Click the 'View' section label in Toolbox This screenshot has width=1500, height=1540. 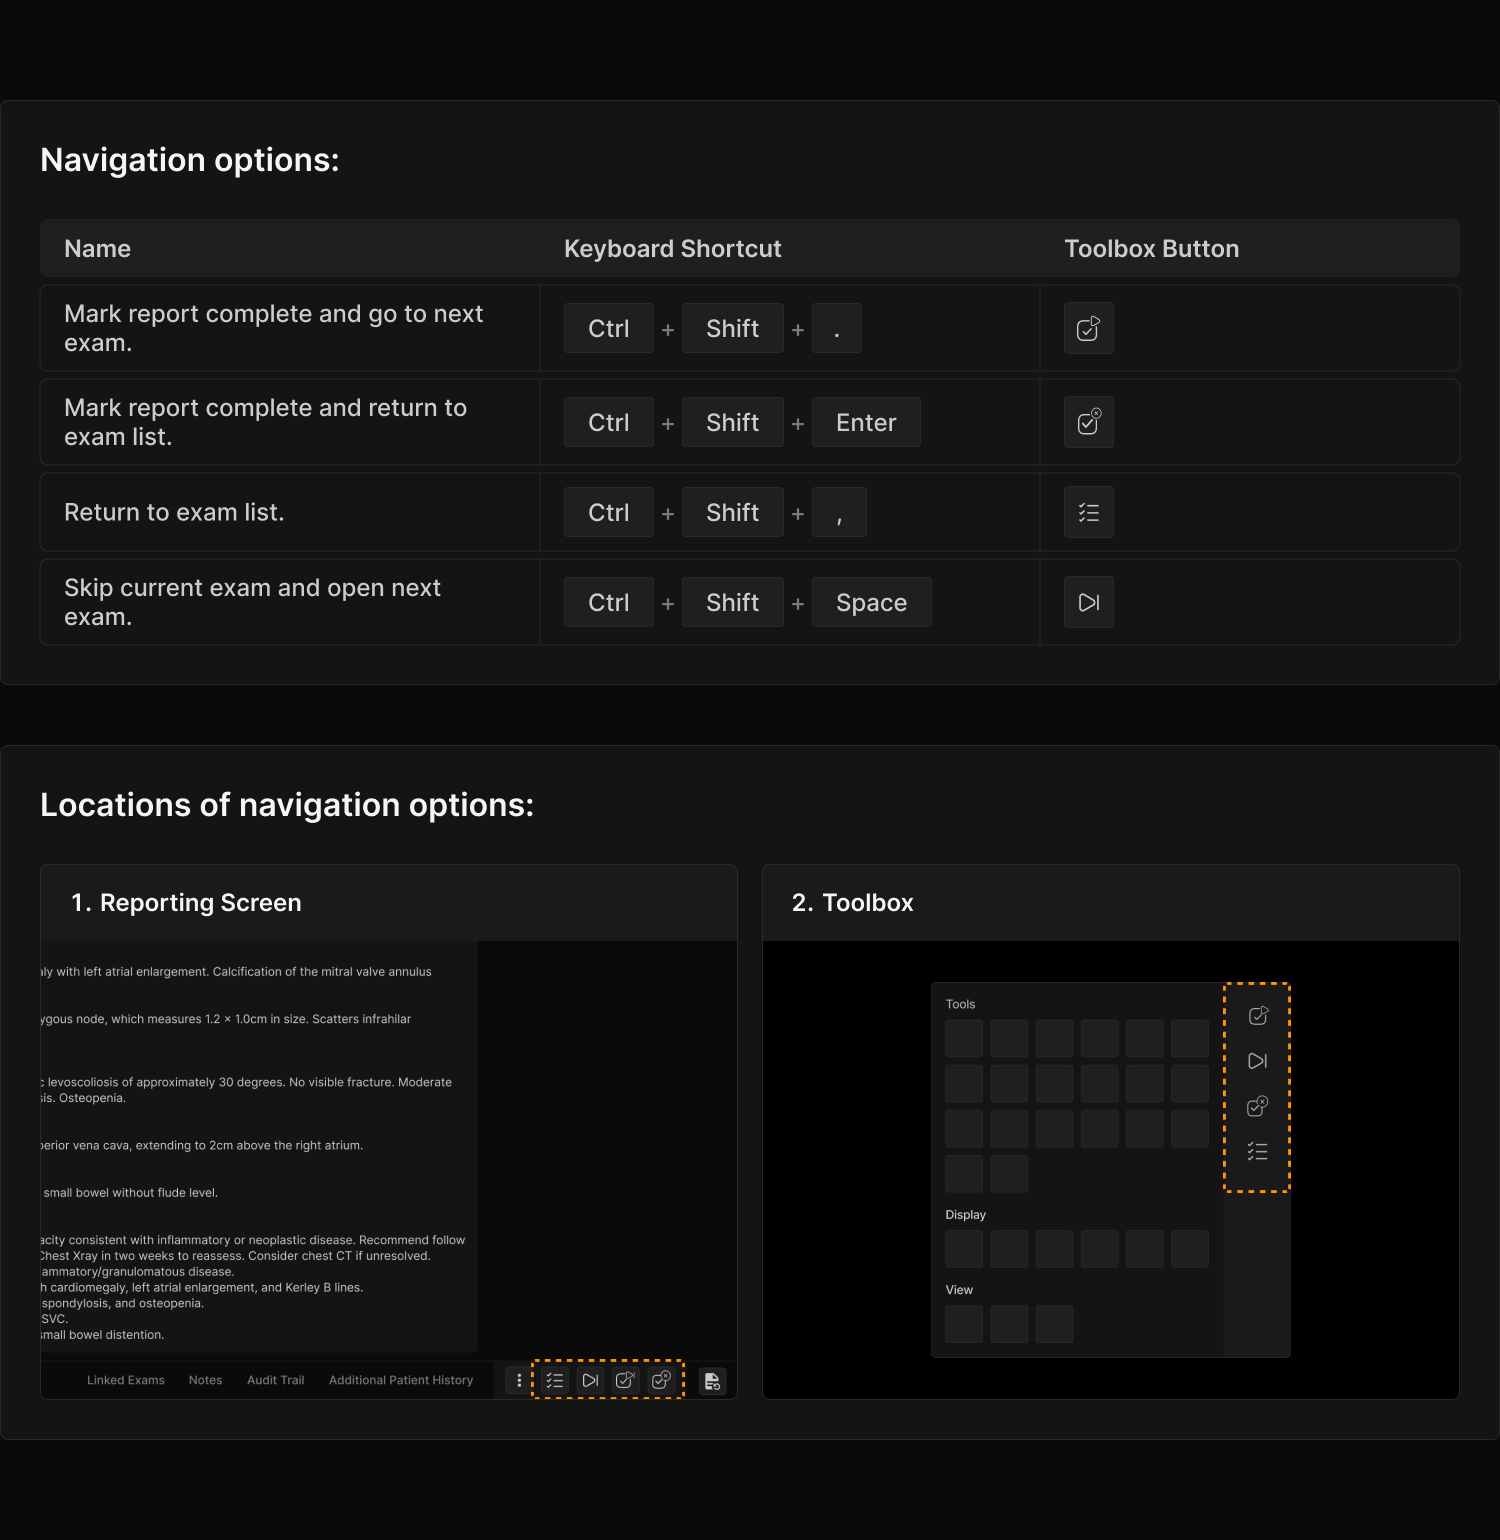(x=959, y=1290)
